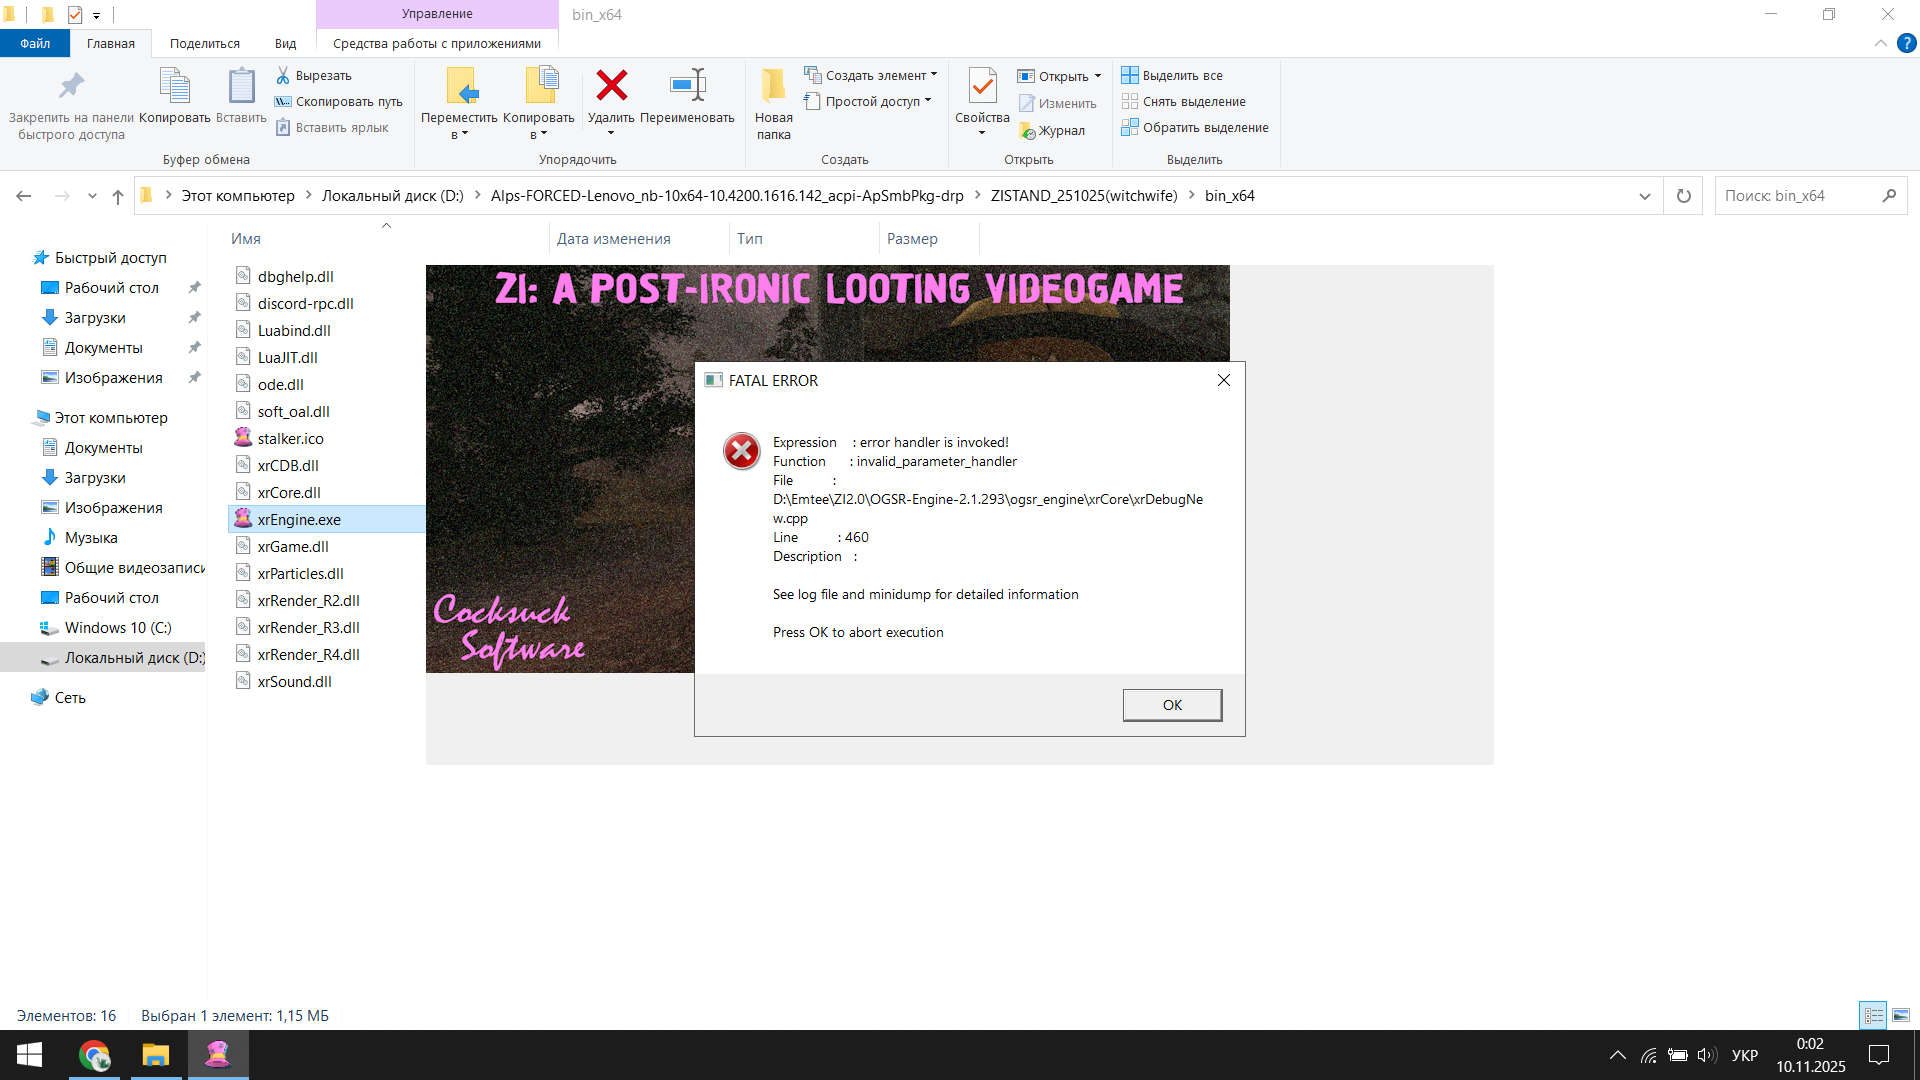Open the address bar history dropdown

[x=1644, y=196]
